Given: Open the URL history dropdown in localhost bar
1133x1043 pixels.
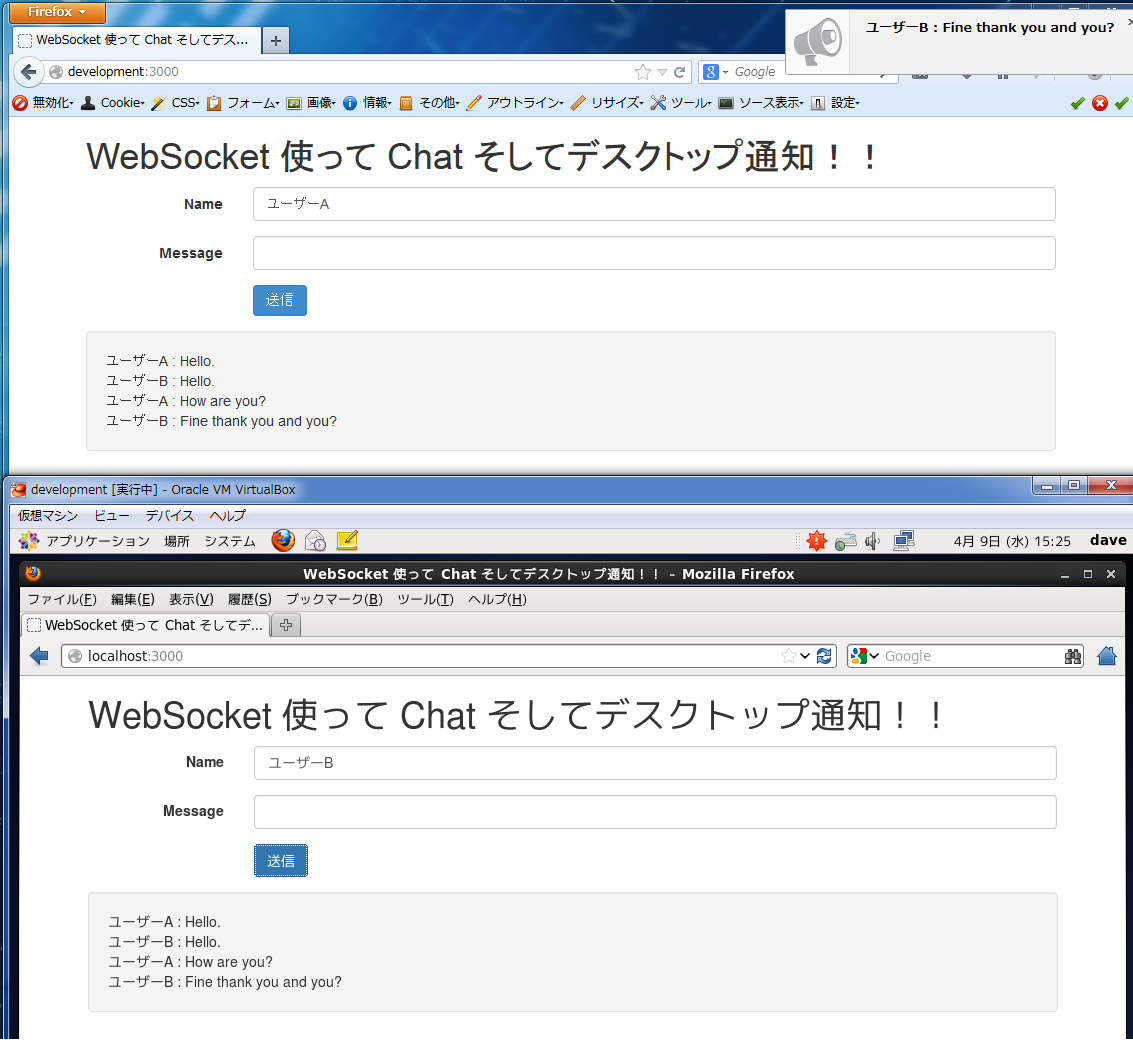Looking at the screenshot, I should (805, 656).
